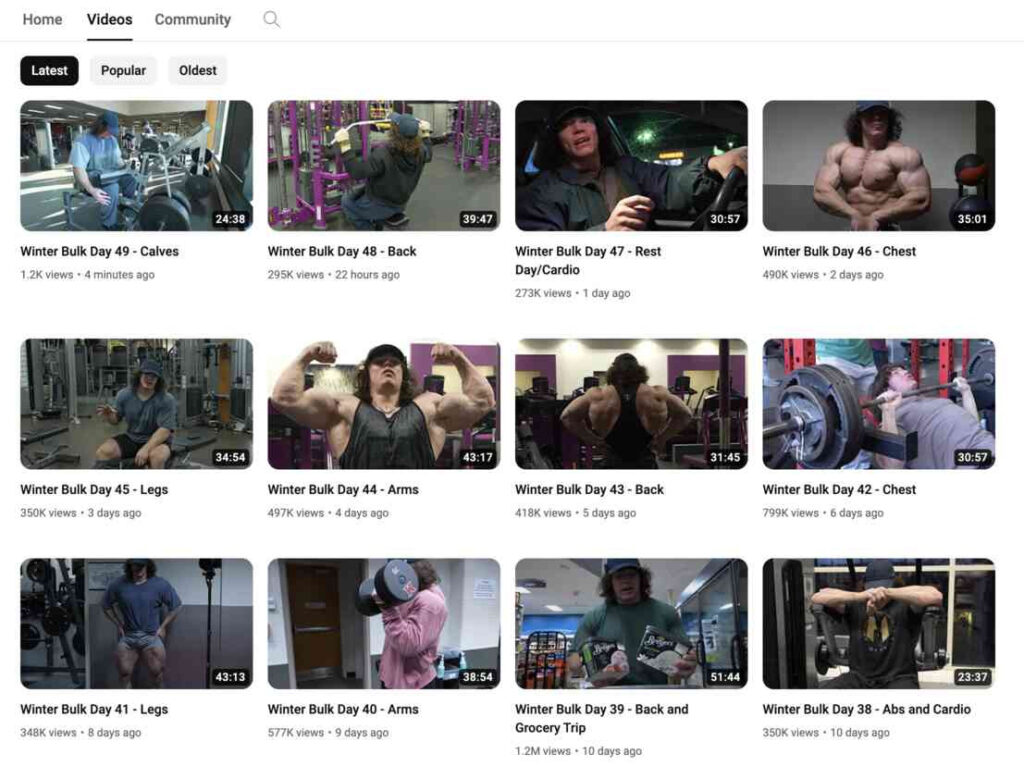Sort videos by Popular
The height and width of the screenshot is (766, 1024).
coord(123,71)
